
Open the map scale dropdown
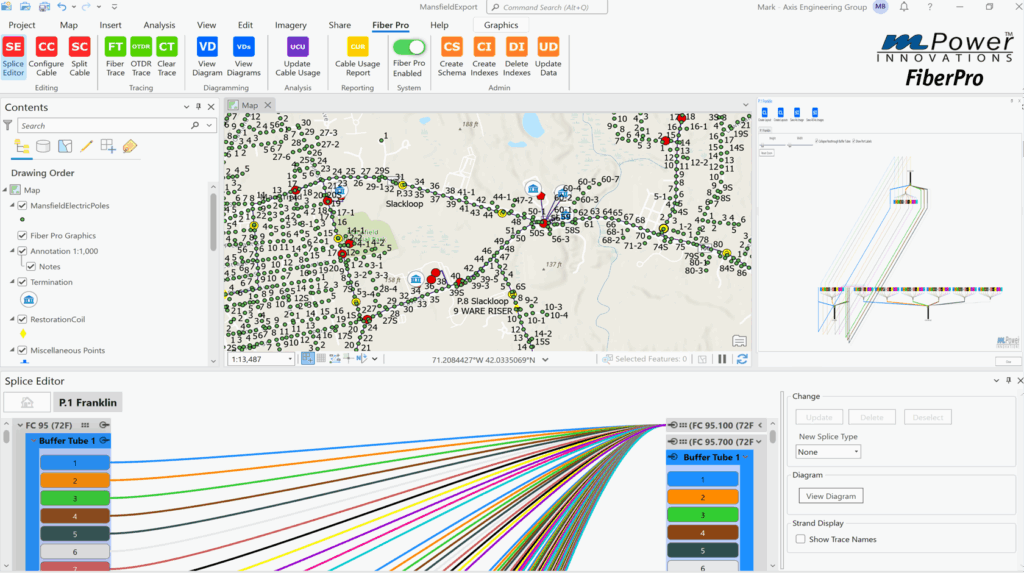point(290,359)
